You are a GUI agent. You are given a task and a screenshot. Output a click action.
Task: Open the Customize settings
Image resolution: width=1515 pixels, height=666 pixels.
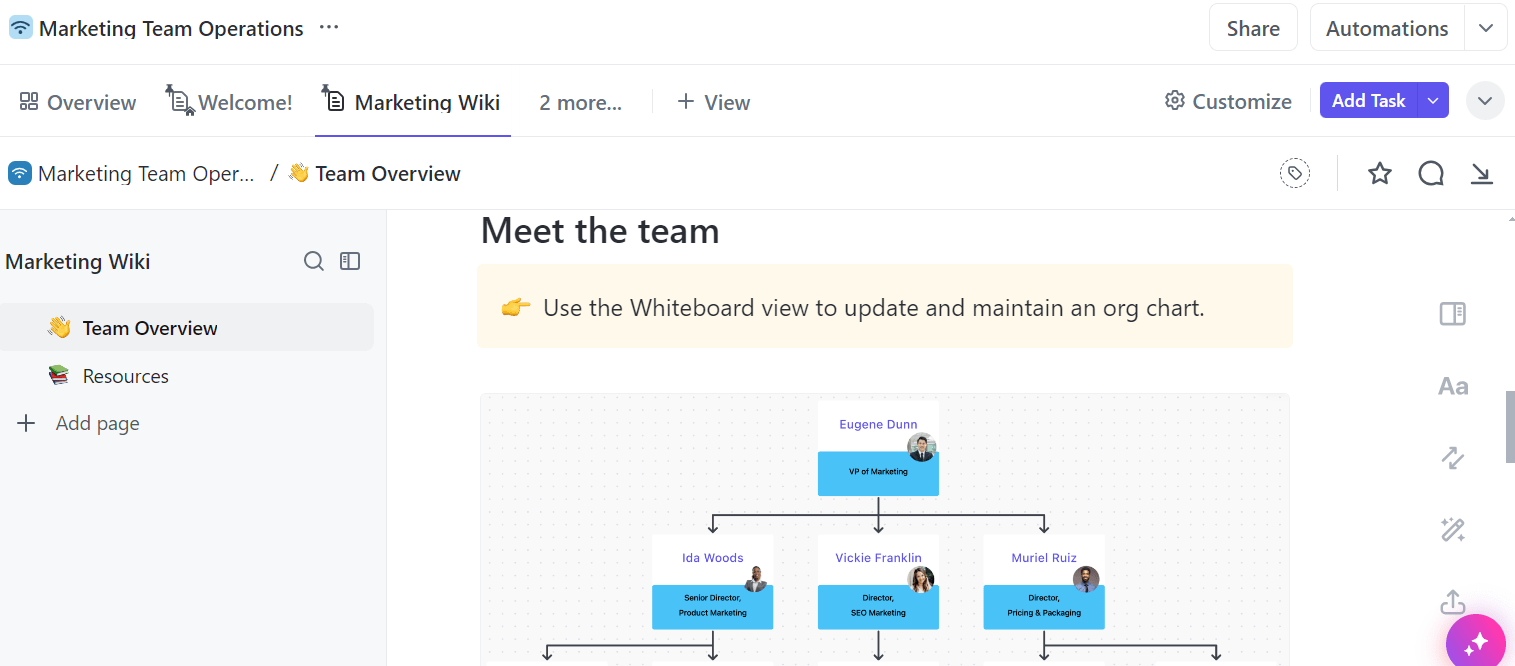[1228, 101]
